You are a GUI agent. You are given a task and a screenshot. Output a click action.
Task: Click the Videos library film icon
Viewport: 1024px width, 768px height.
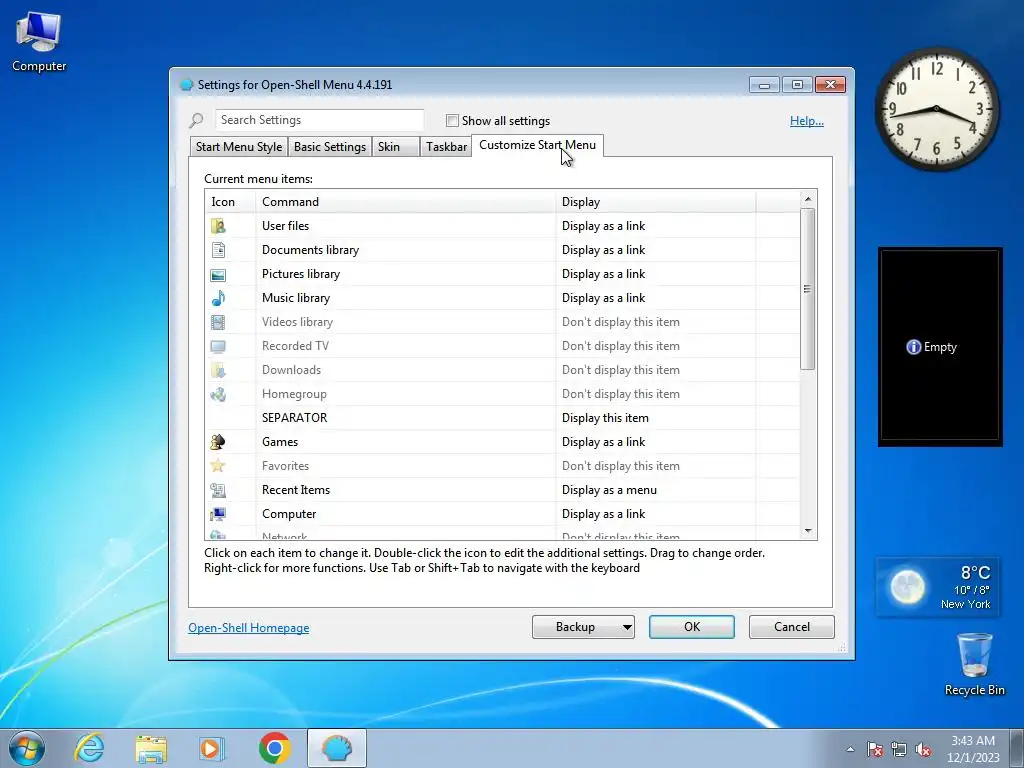tap(218, 322)
